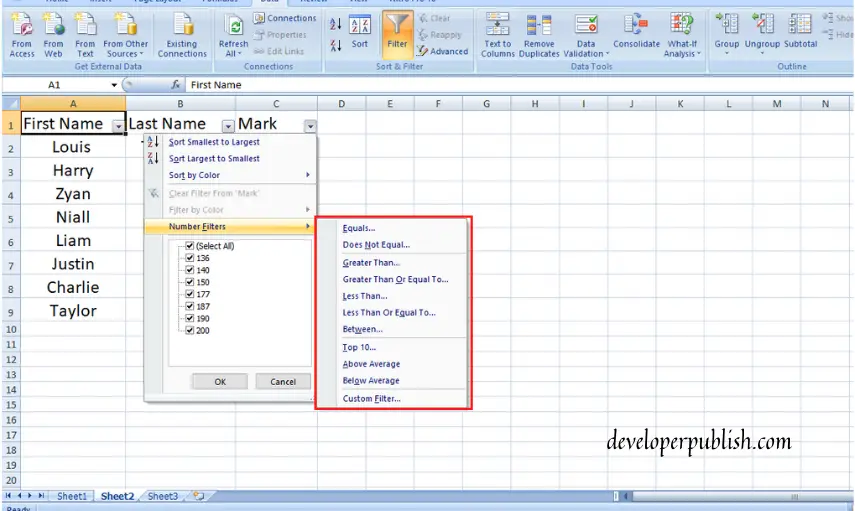Viewport: 855px width, 511px height.
Task: Expand Sort by Color submenu
Action: point(230,175)
